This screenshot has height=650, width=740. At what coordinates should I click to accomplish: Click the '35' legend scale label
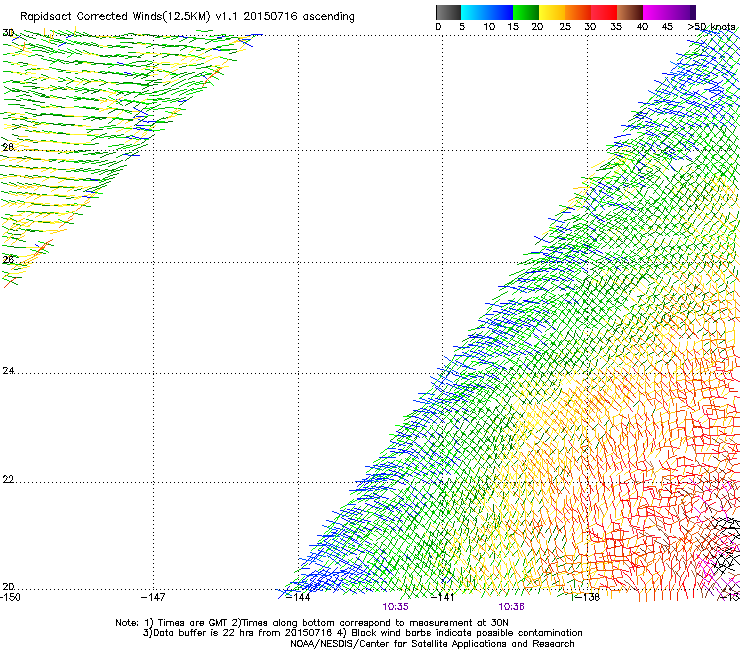pos(616,27)
